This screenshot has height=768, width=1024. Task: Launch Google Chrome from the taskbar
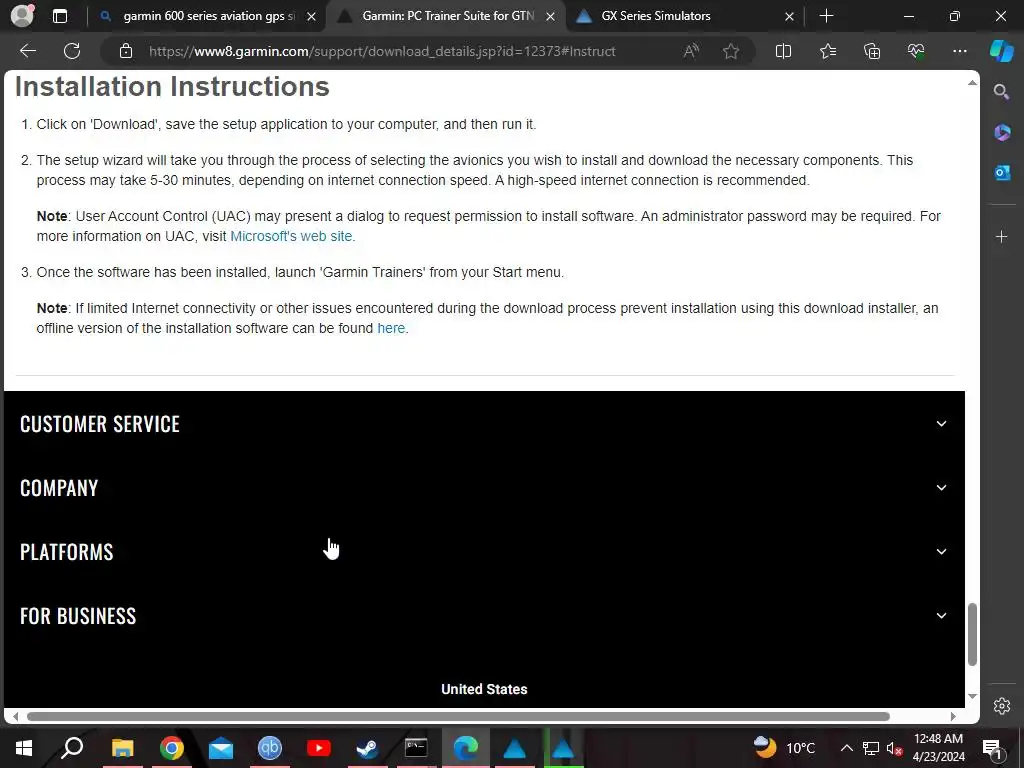(x=171, y=748)
